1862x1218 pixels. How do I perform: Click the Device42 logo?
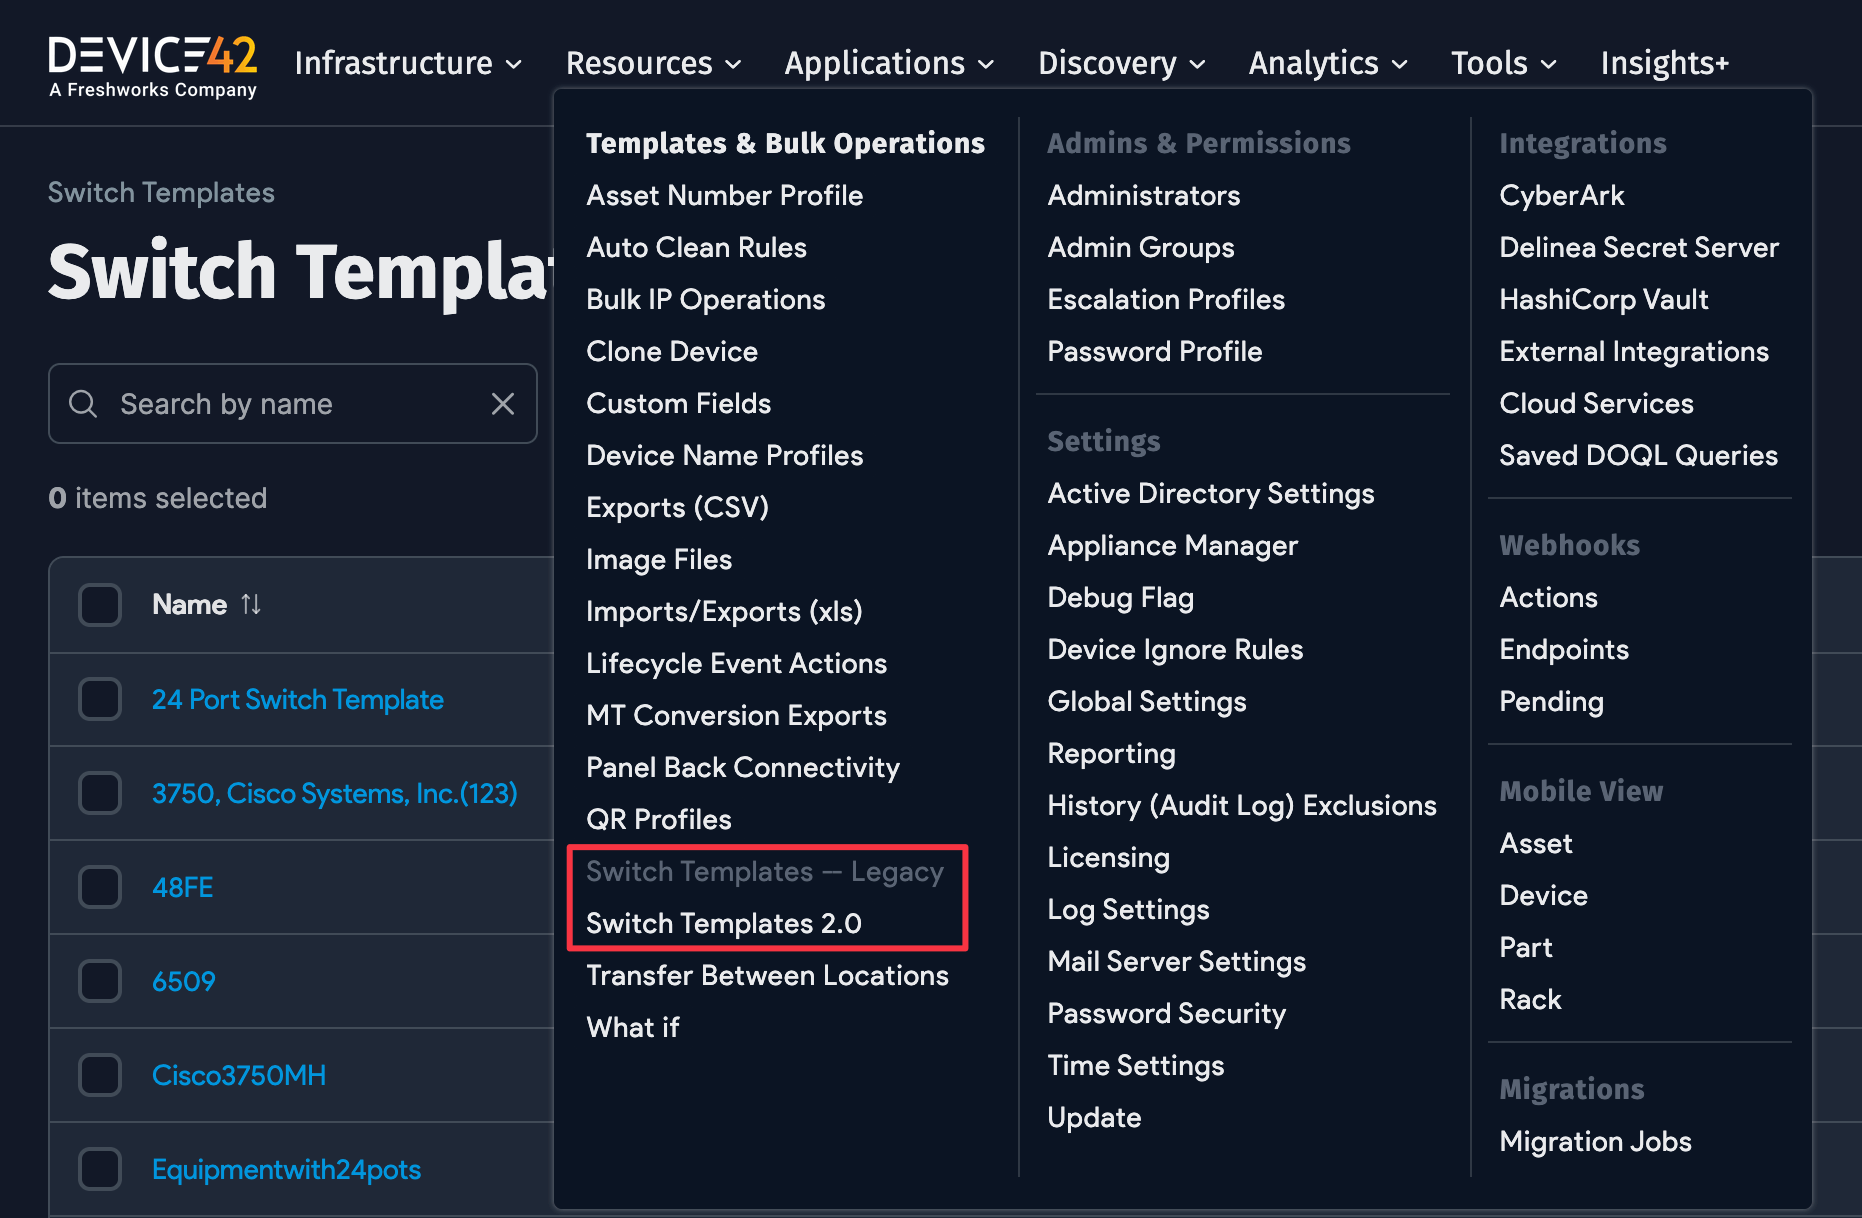point(153,66)
